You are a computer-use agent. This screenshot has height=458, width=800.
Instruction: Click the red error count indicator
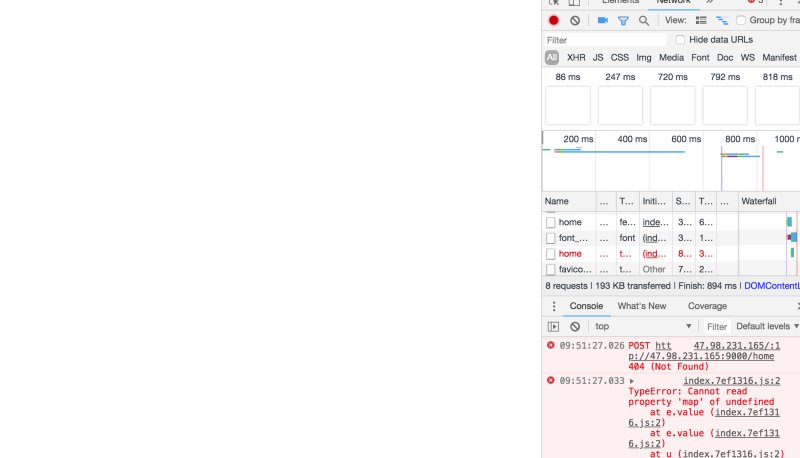pos(755,2)
